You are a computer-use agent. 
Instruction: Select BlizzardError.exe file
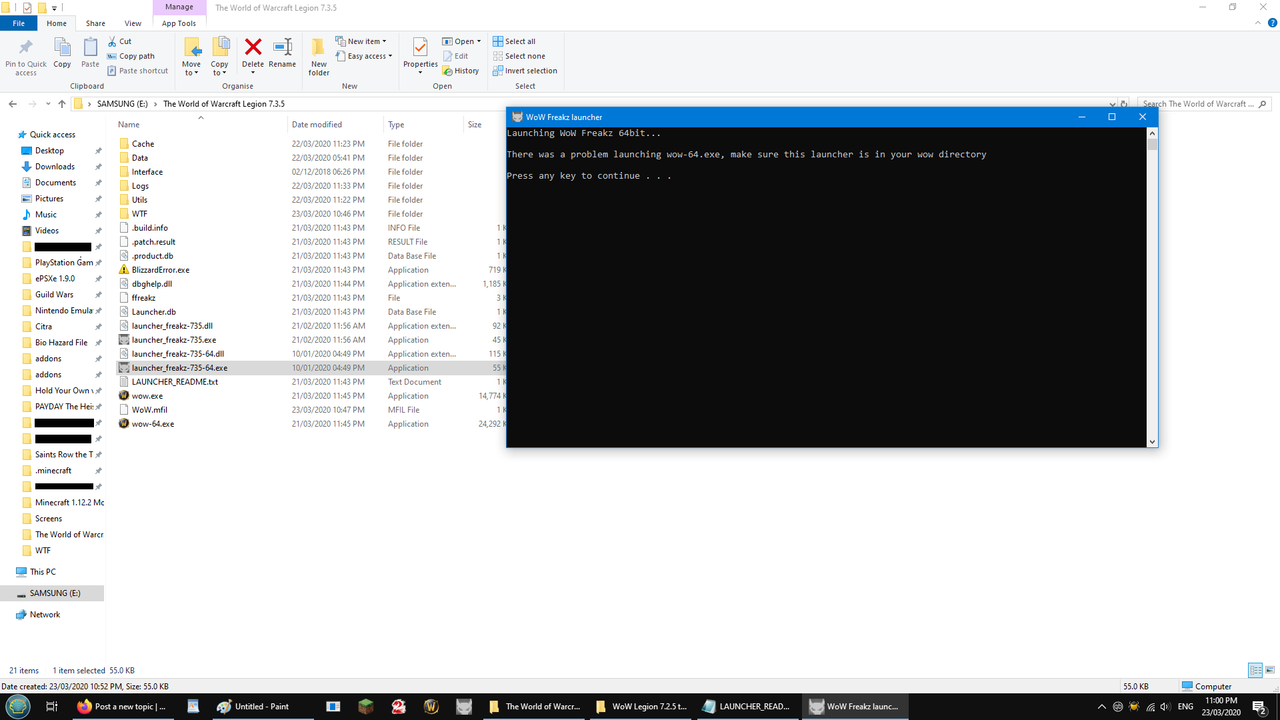[160, 270]
